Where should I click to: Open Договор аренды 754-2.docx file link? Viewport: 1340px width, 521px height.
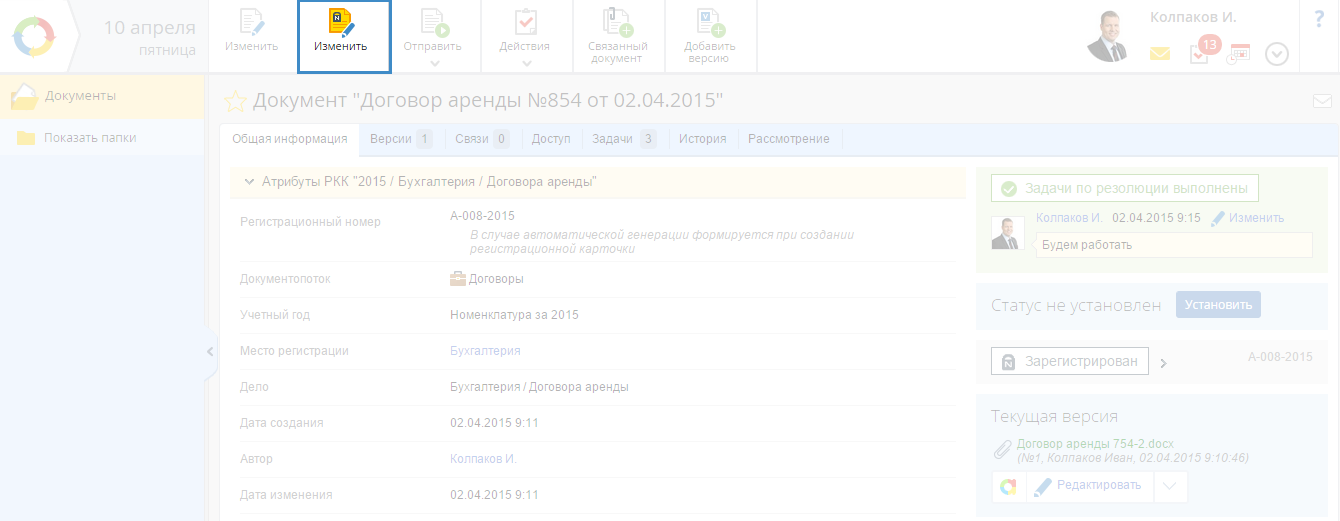tap(1095, 443)
